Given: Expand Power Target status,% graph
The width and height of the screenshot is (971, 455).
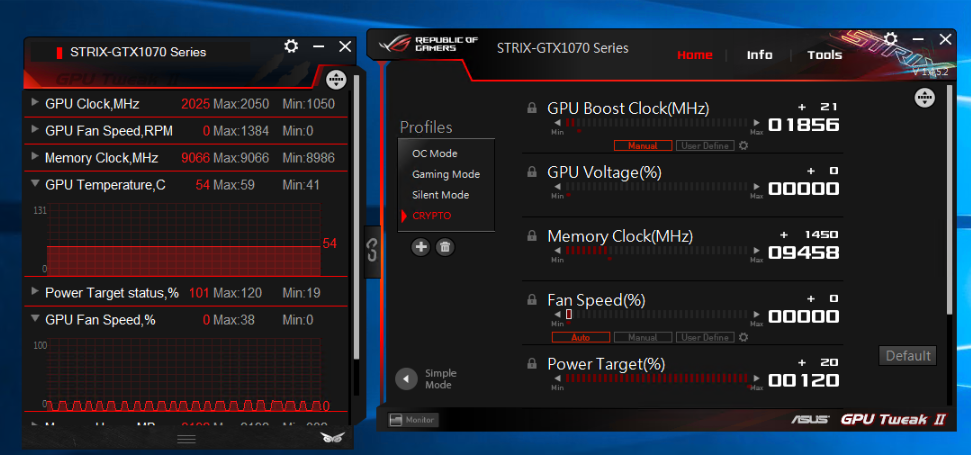Looking at the screenshot, I should pyautogui.click(x=36, y=292).
